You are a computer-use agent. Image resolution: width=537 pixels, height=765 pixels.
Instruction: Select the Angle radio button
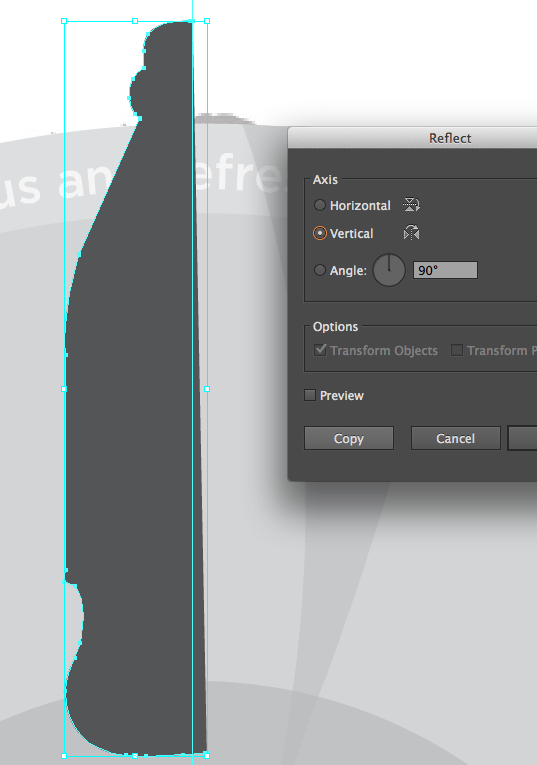coord(319,270)
